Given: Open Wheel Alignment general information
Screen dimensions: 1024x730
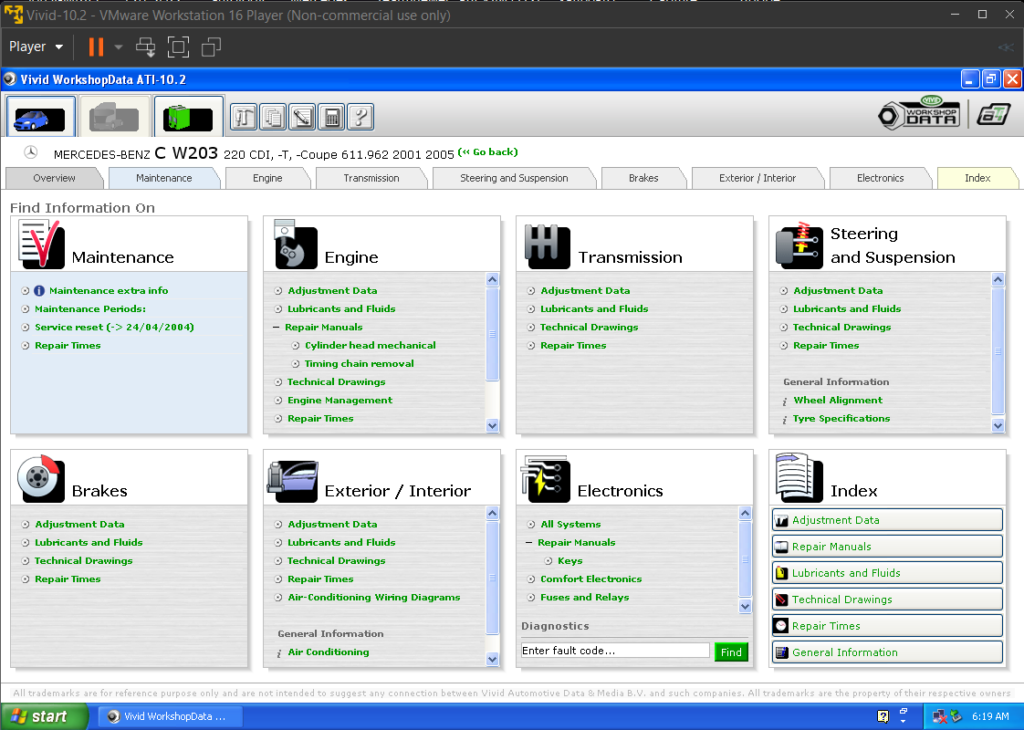Looking at the screenshot, I should pyautogui.click(x=838, y=400).
